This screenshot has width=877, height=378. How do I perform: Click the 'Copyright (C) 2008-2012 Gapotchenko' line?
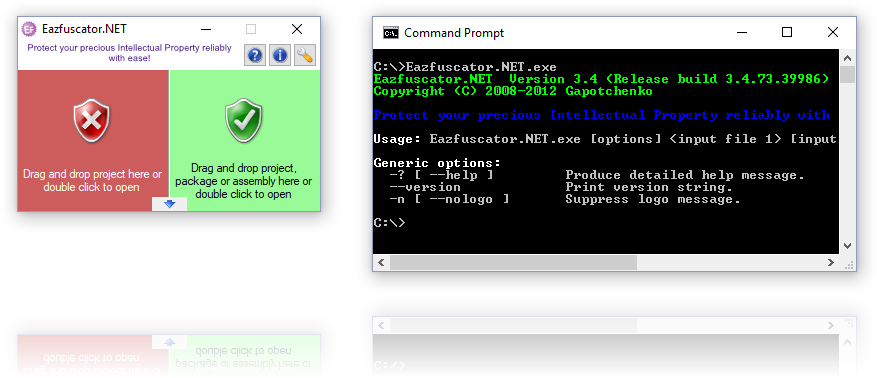513,91
